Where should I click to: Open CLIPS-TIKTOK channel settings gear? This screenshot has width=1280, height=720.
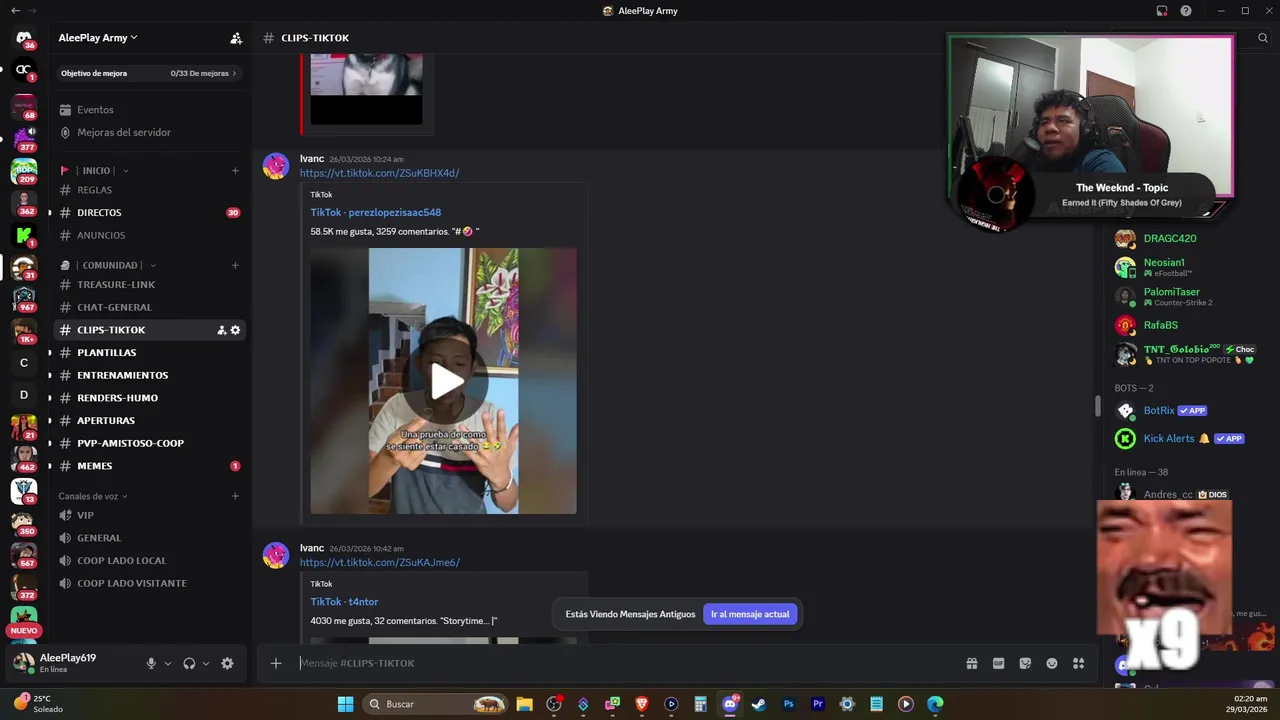tap(235, 330)
